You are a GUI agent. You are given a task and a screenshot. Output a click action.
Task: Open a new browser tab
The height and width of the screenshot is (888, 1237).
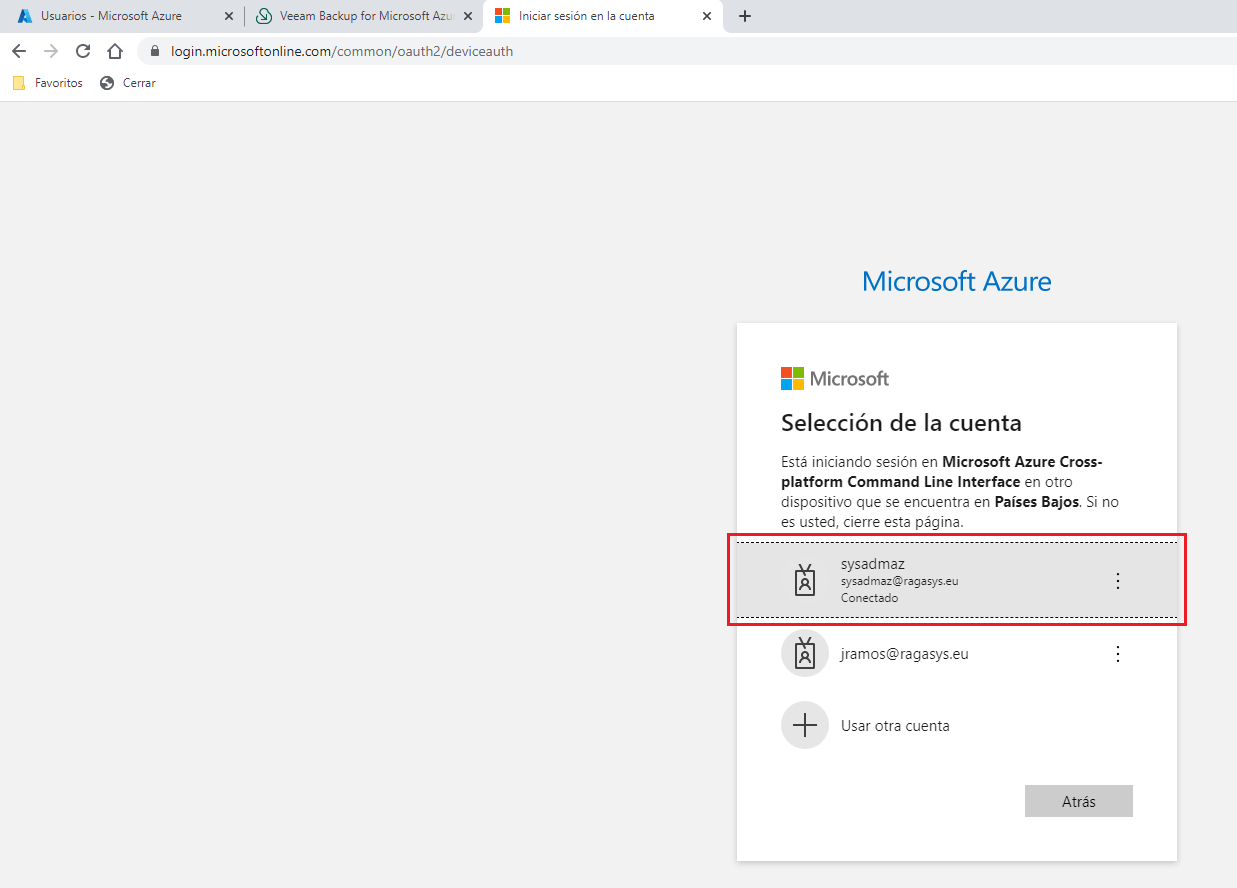744,16
